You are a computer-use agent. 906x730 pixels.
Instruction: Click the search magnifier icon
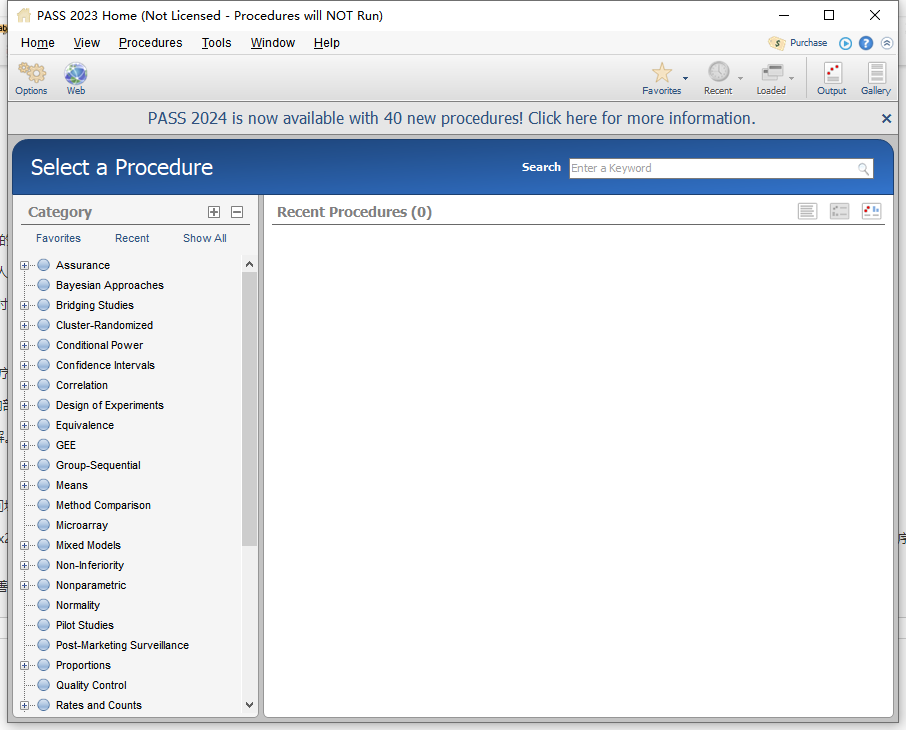point(863,169)
